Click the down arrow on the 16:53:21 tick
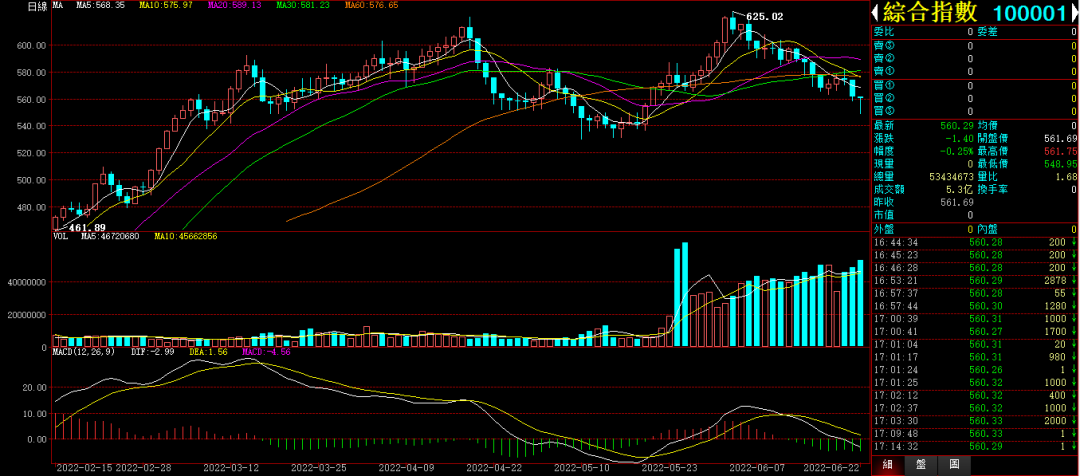The height and width of the screenshot is (476, 1080). tap(1072, 280)
